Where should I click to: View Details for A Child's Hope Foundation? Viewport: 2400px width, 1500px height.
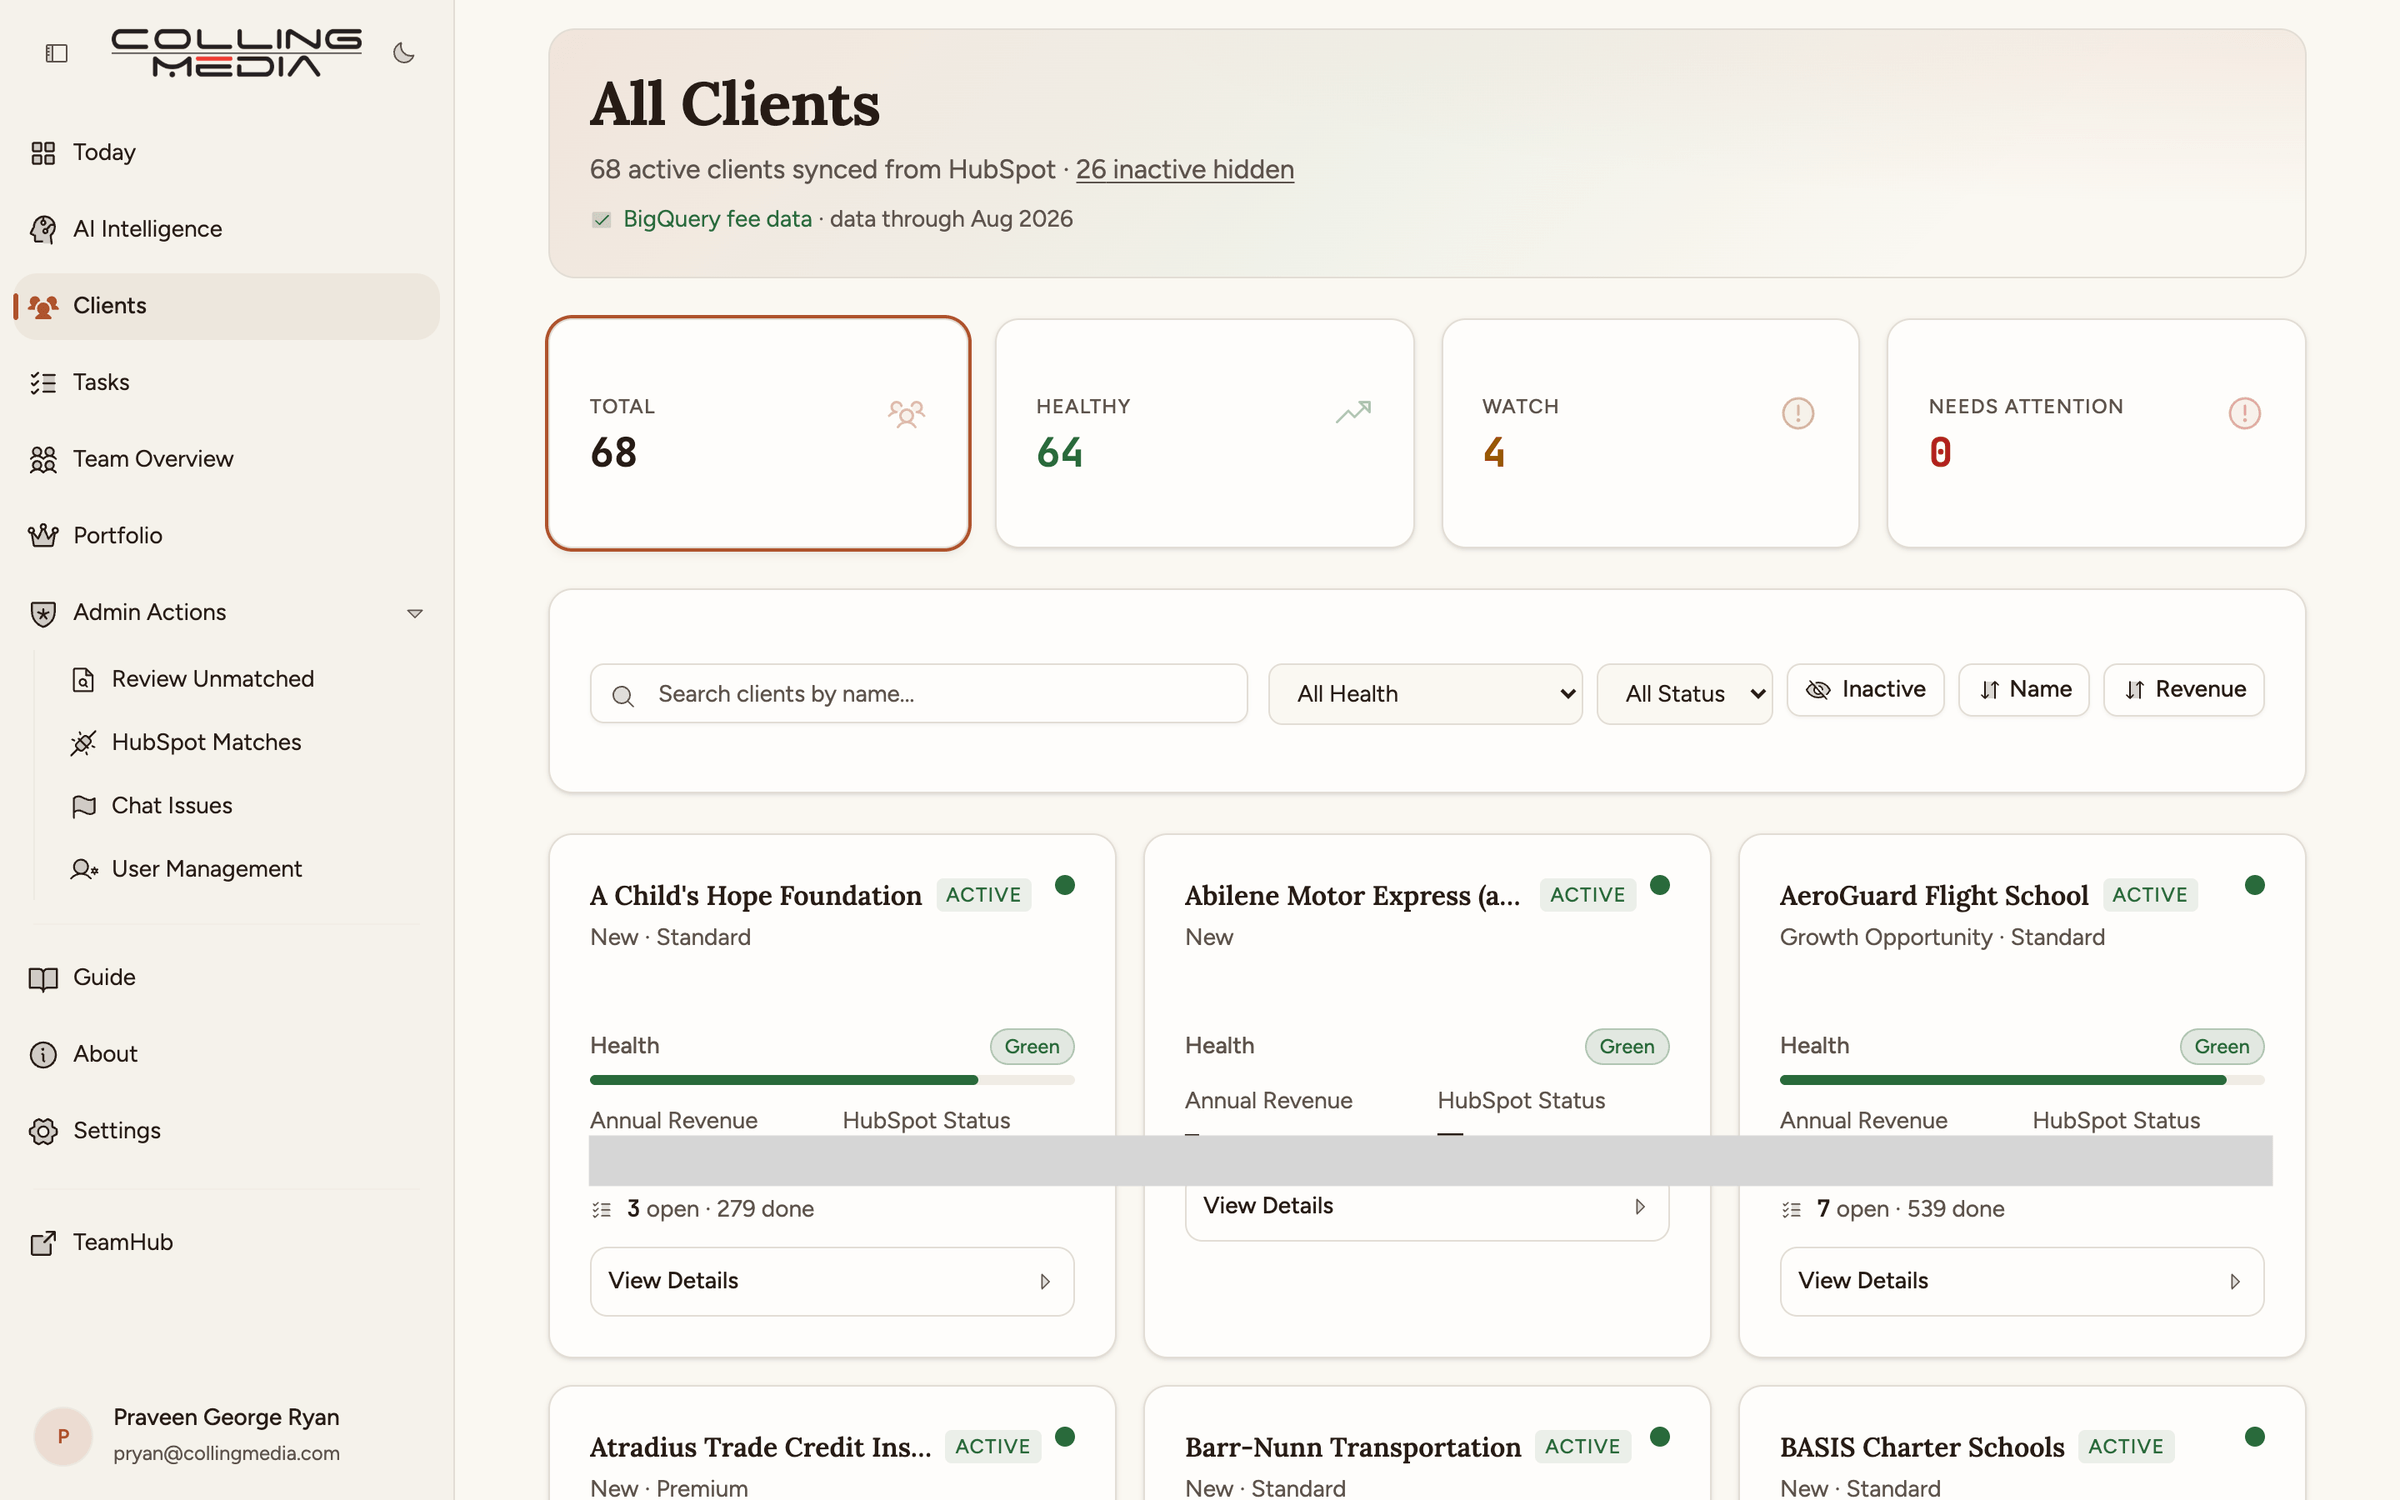coord(832,1281)
